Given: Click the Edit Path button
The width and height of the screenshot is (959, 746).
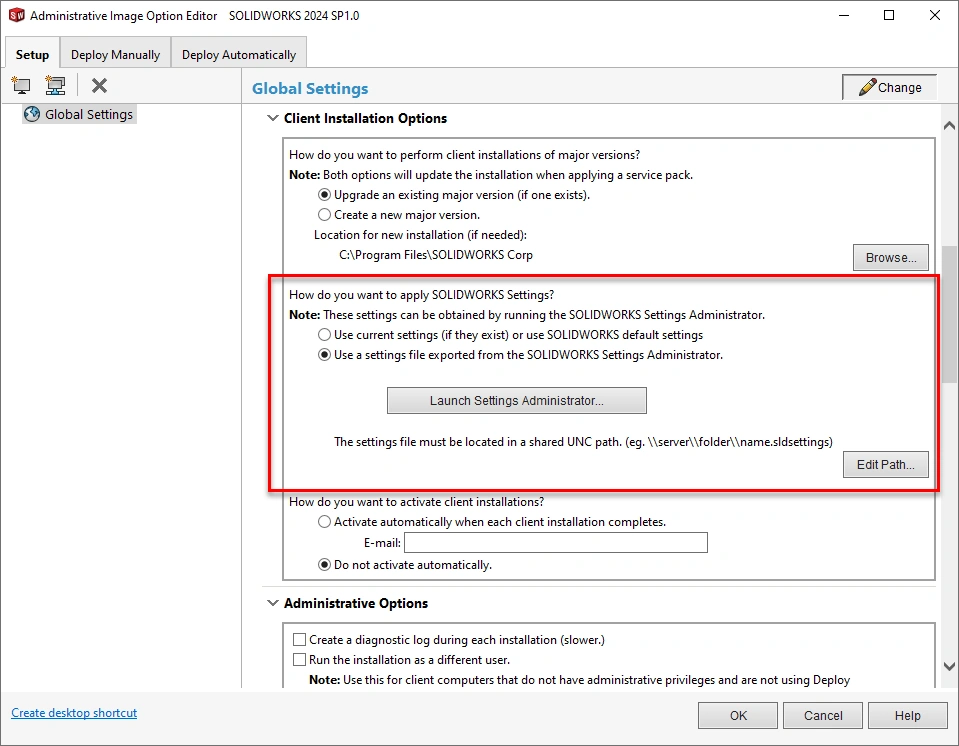Looking at the screenshot, I should [885, 465].
